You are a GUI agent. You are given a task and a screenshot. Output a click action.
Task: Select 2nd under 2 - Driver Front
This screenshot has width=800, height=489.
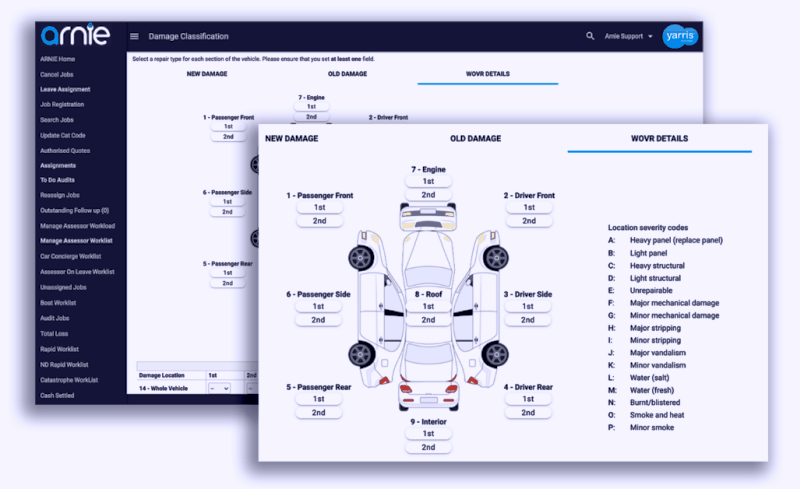(x=529, y=221)
